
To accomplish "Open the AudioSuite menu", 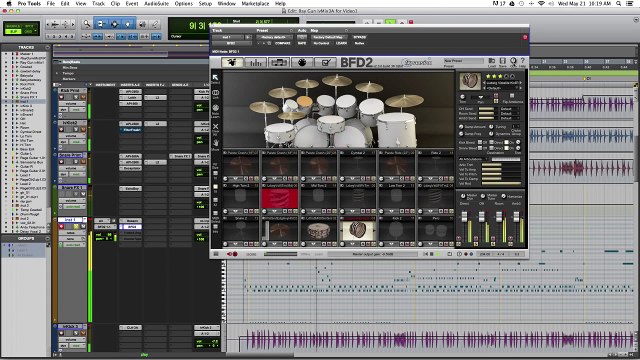I will (157, 3).
